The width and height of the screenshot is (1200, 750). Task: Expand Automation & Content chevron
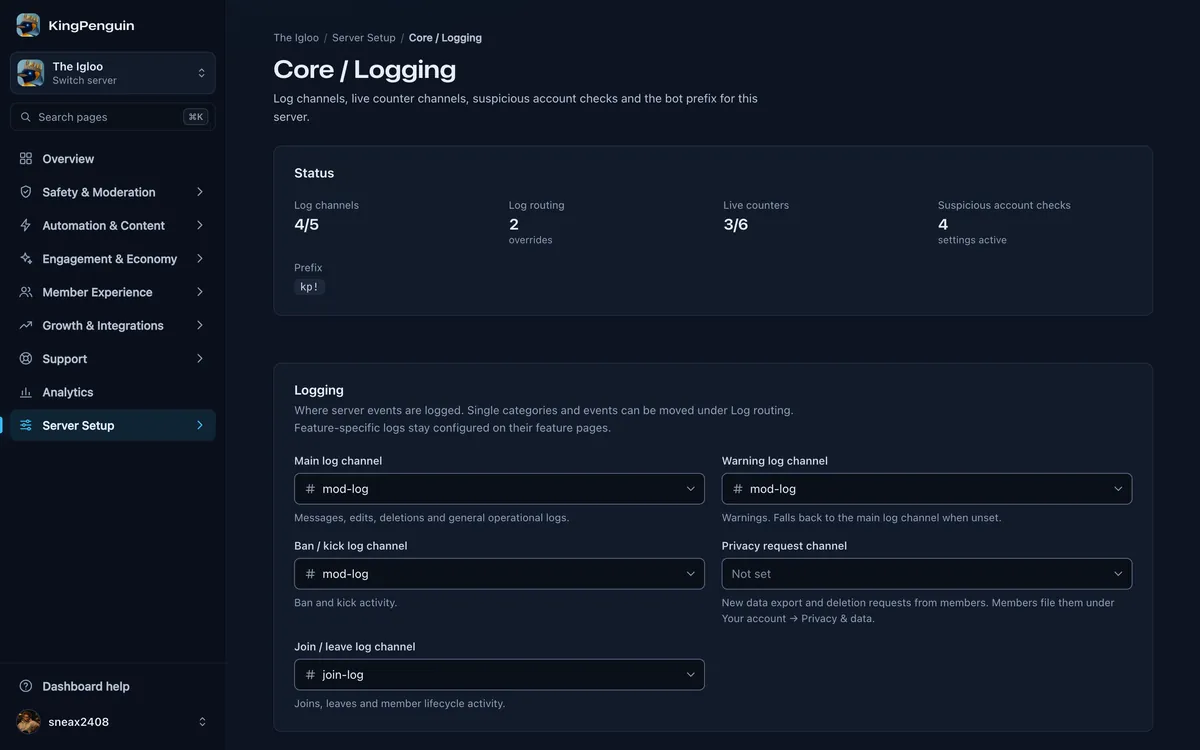click(x=200, y=225)
